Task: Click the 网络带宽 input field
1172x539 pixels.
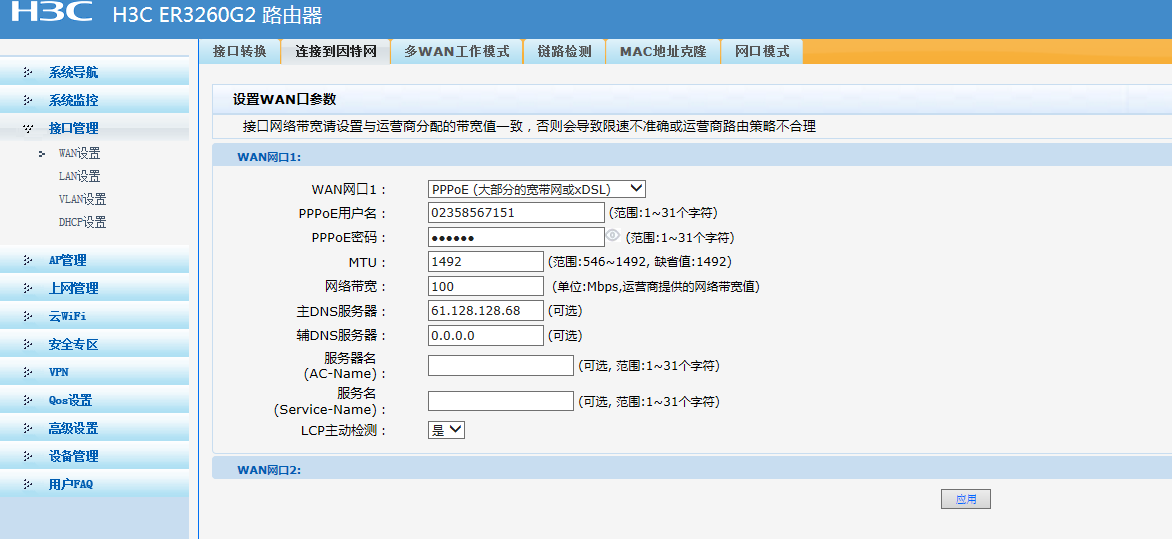Action: pyautogui.click(x=486, y=286)
